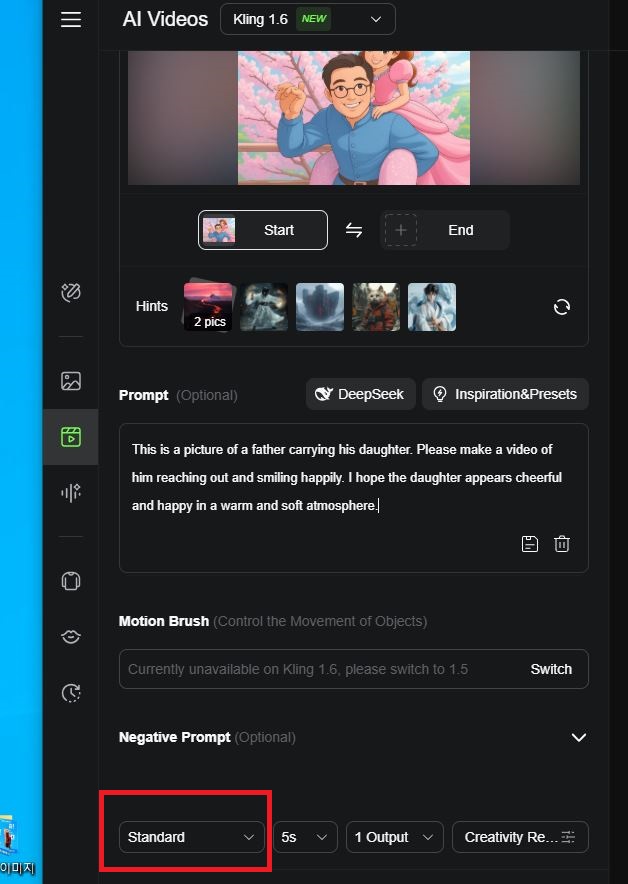The image size is (628, 884).
Task: Add an End frame image
Action: (x=445, y=230)
